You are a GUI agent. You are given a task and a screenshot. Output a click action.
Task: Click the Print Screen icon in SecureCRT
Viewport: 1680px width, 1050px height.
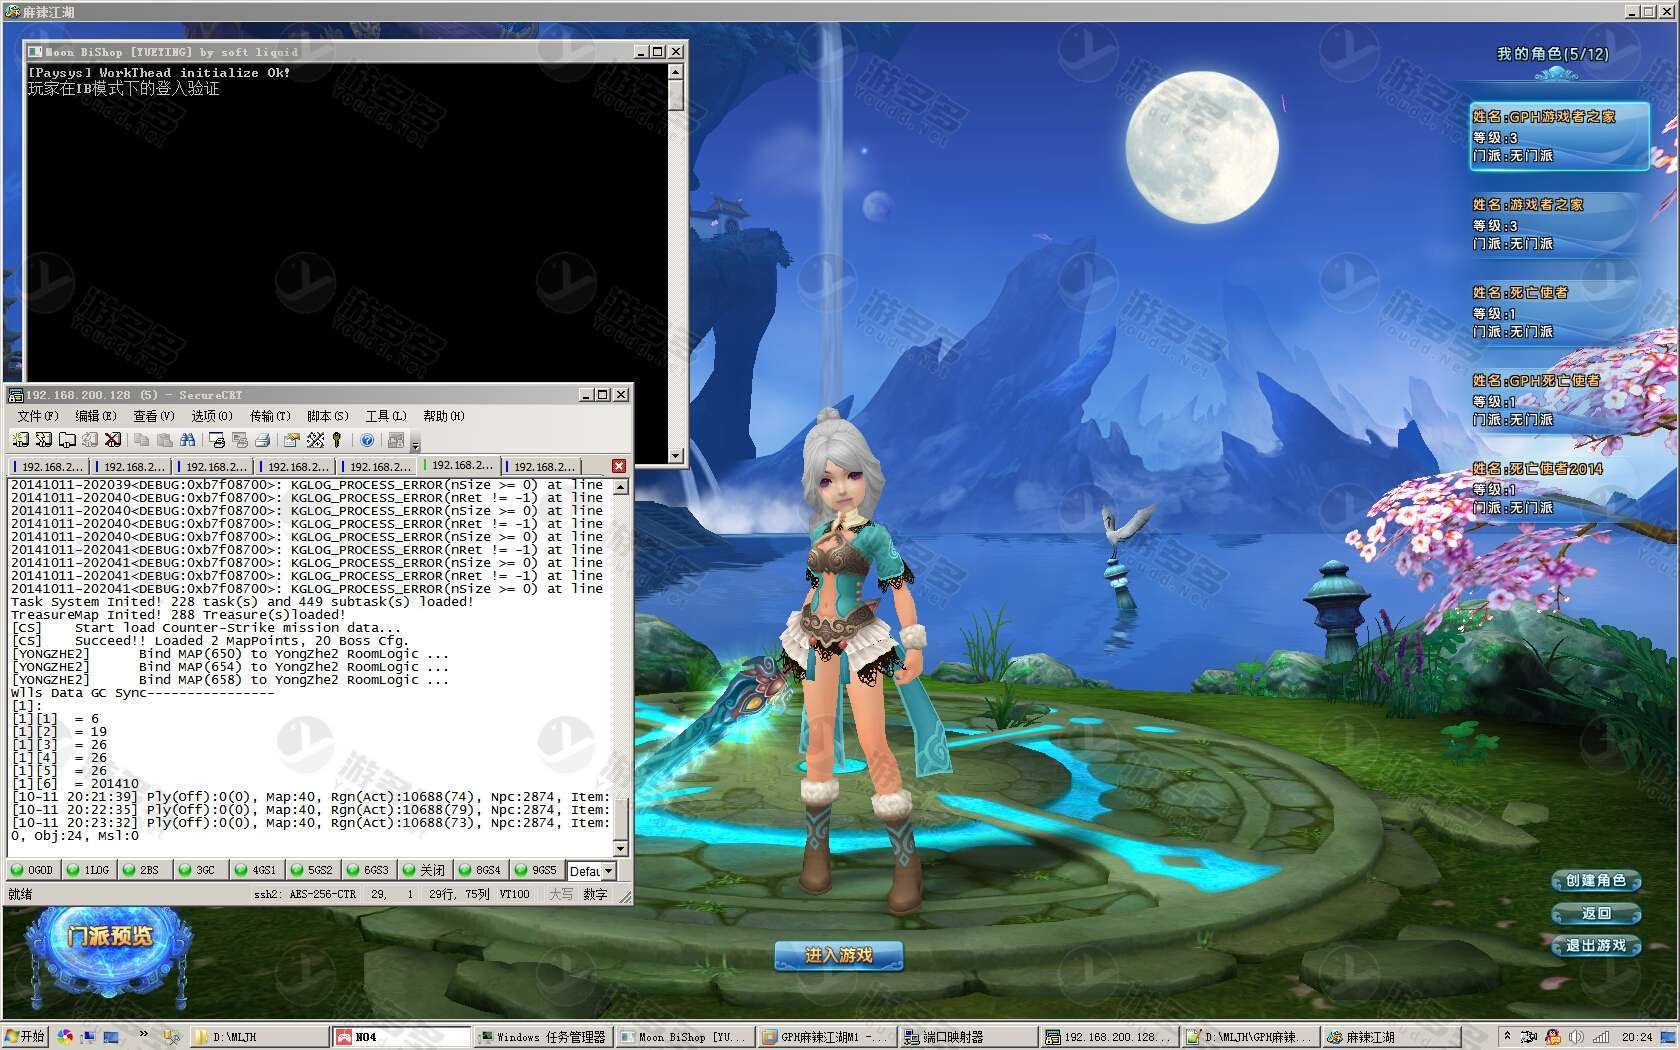(216, 440)
